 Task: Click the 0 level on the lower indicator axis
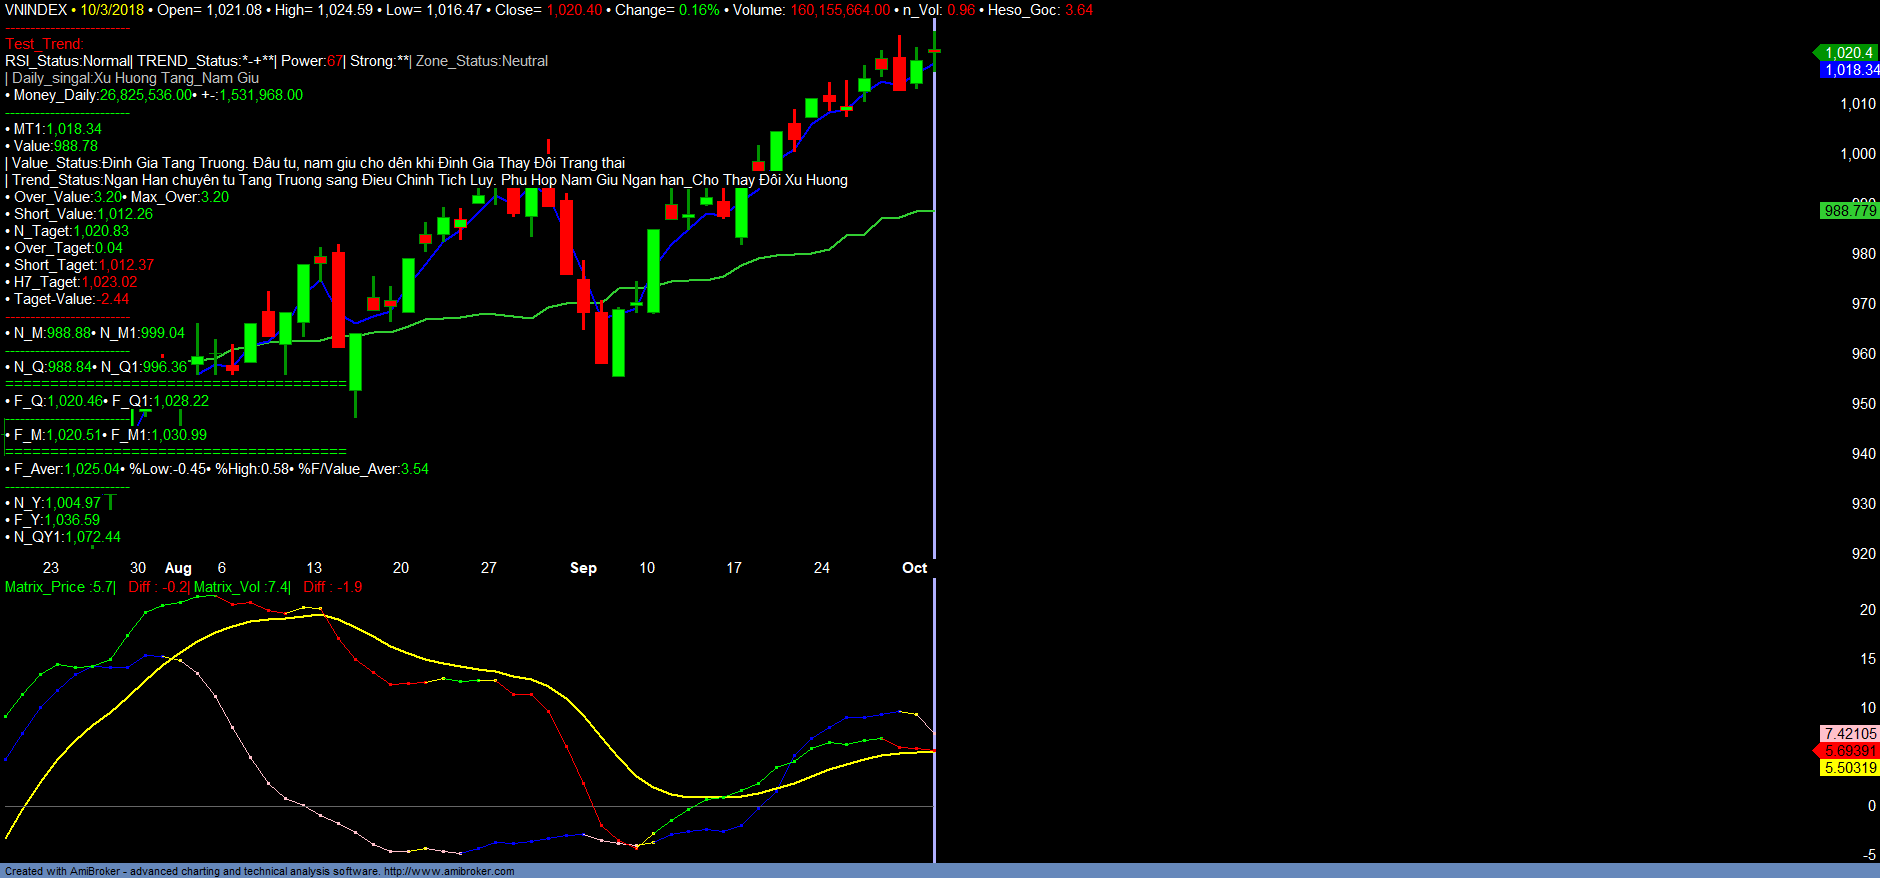(x=1871, y=806)
